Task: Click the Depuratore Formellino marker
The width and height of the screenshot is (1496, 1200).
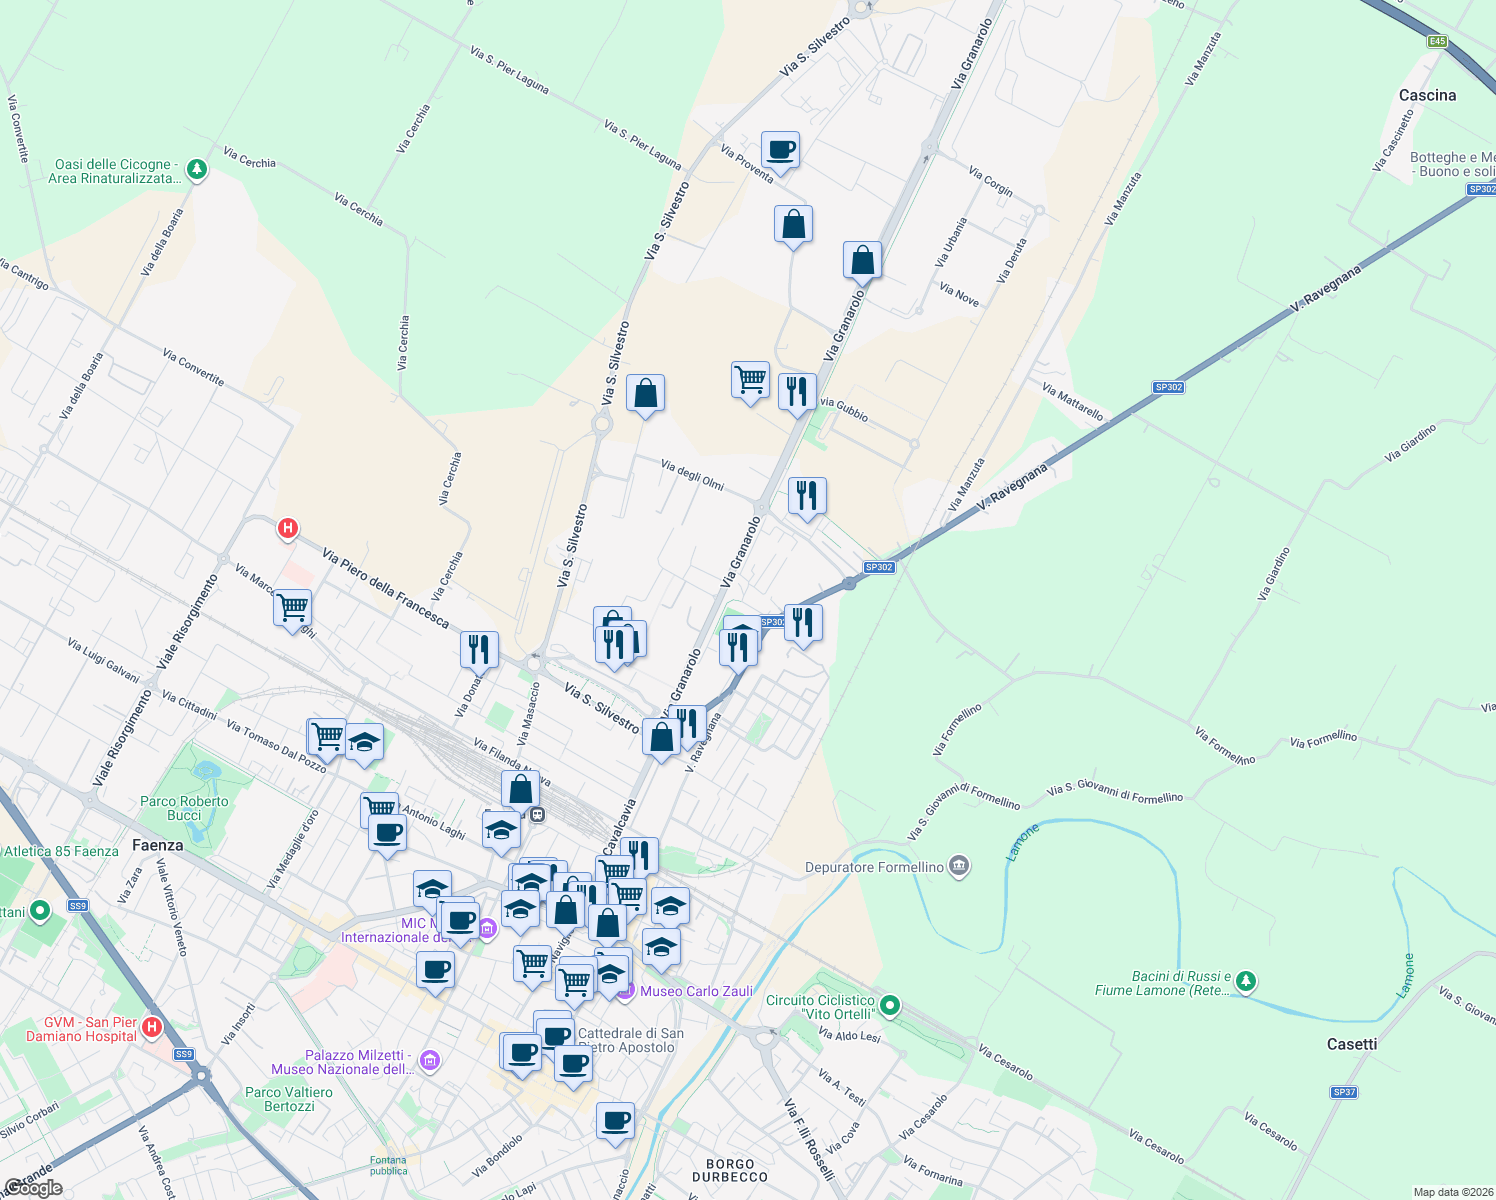Action: pyautogui.click(x=958, y=866)
